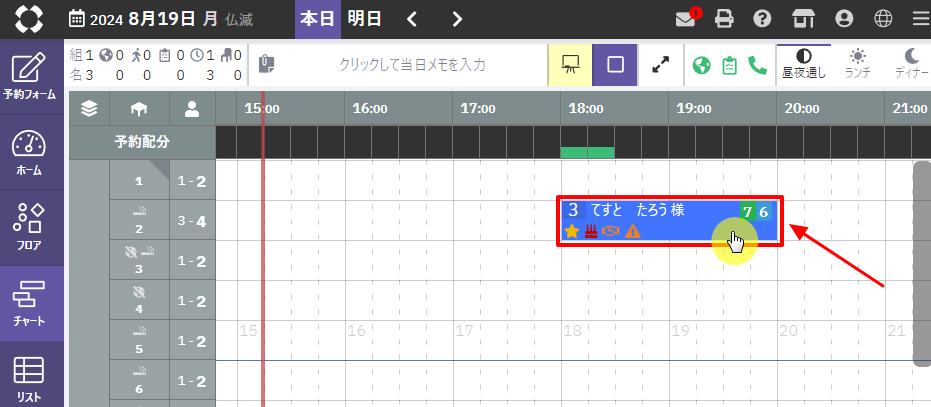Click the green 7 badge on reservation
Image resolution: width=931 pixels, height=407 pixels.
[748, 211]
